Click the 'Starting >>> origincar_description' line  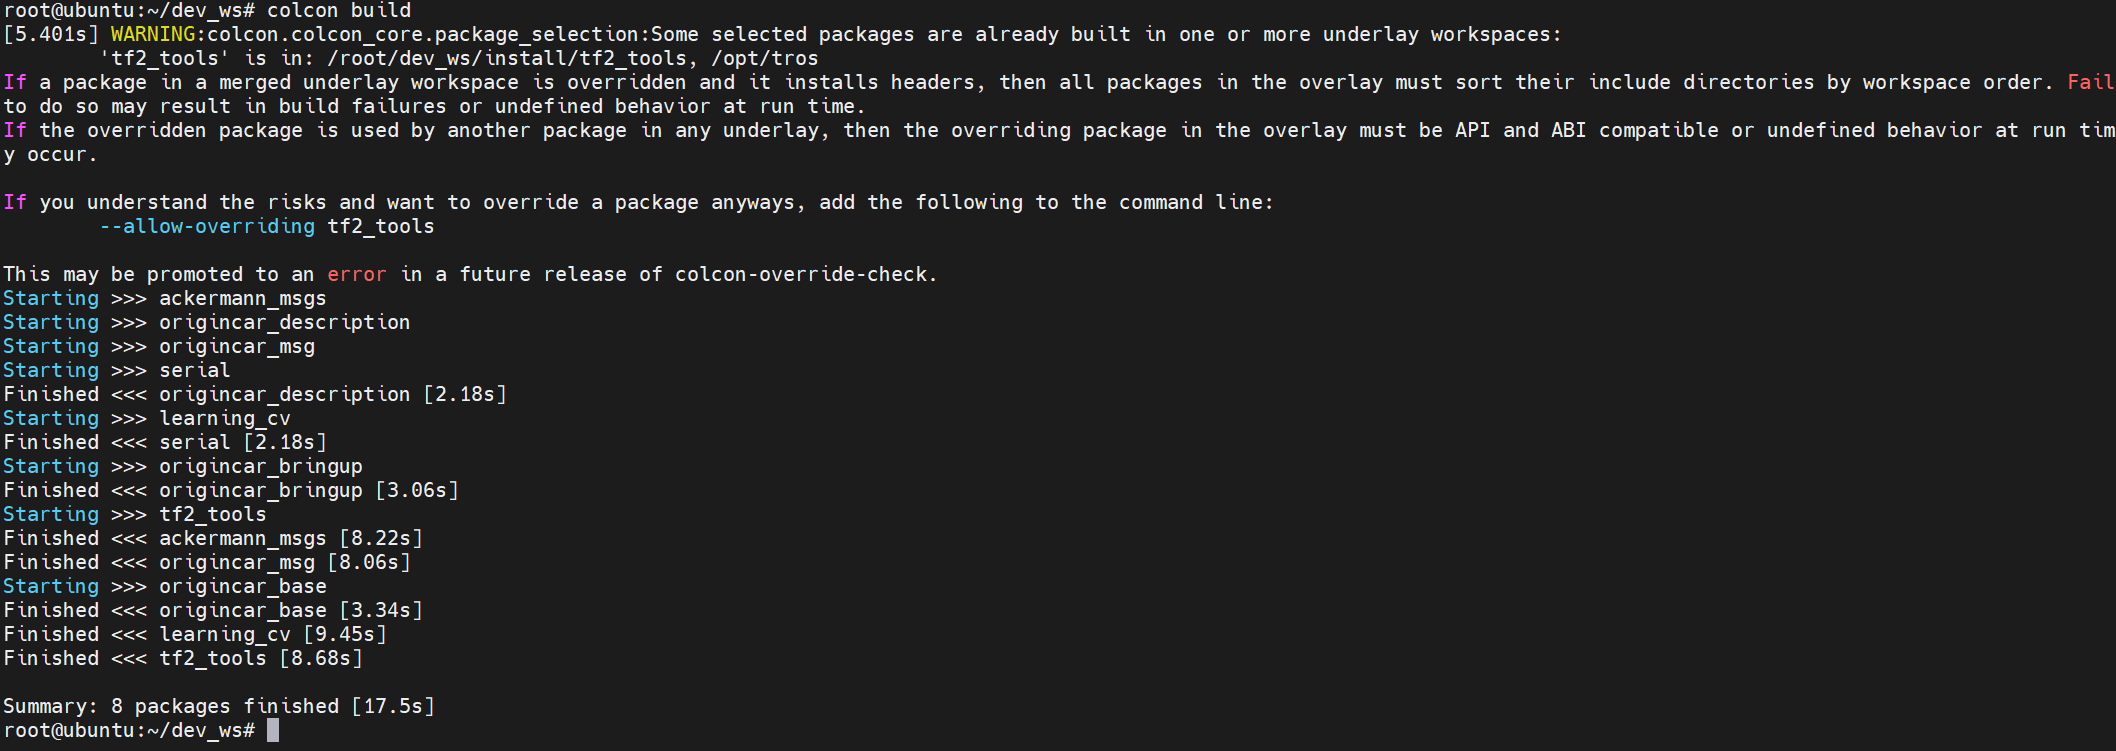[207, 323]
